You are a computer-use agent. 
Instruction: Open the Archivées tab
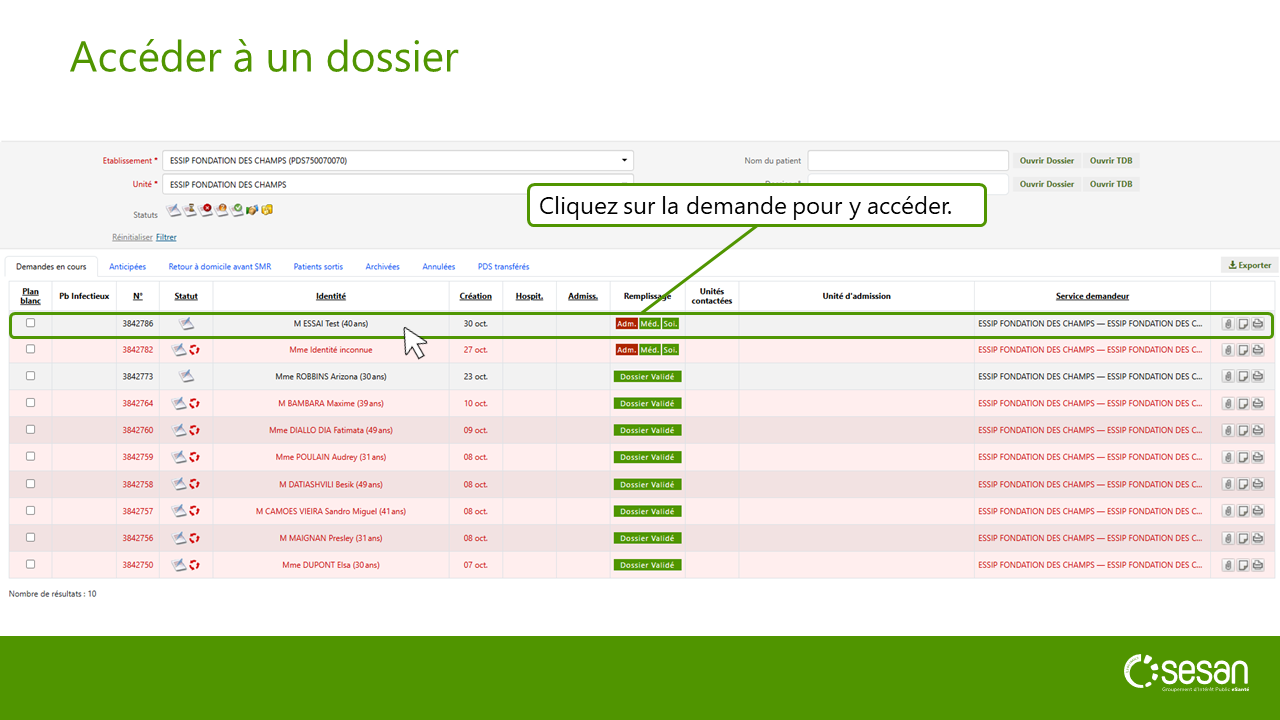point(382,267)
